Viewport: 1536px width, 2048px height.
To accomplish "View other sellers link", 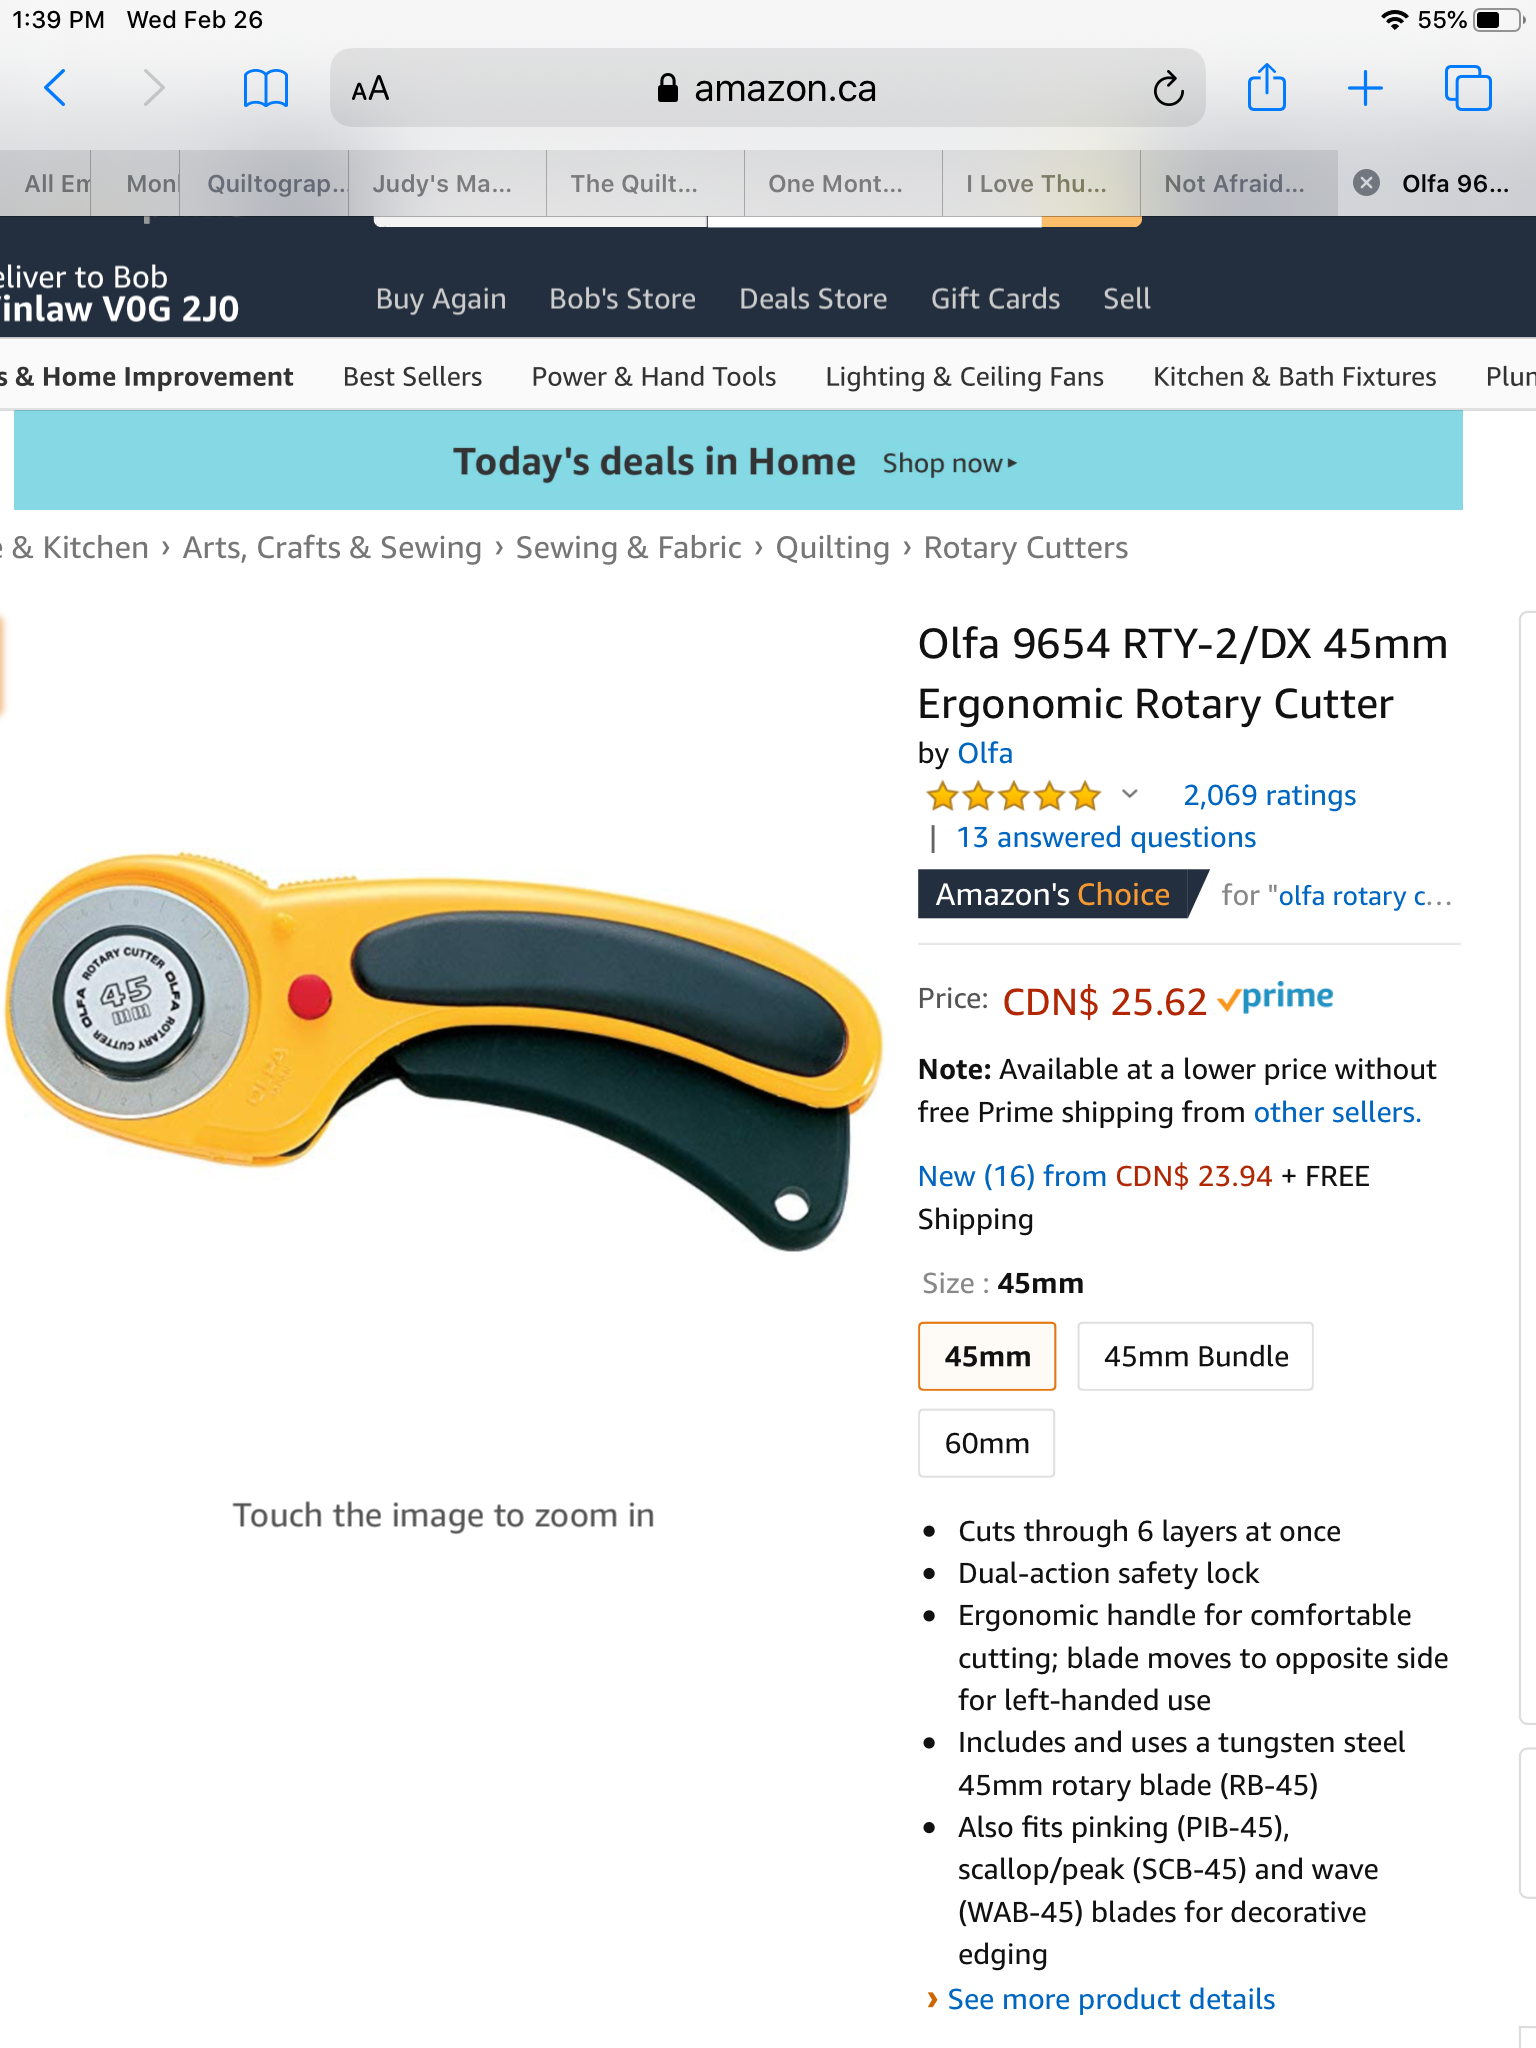I will point(1337,1112).
